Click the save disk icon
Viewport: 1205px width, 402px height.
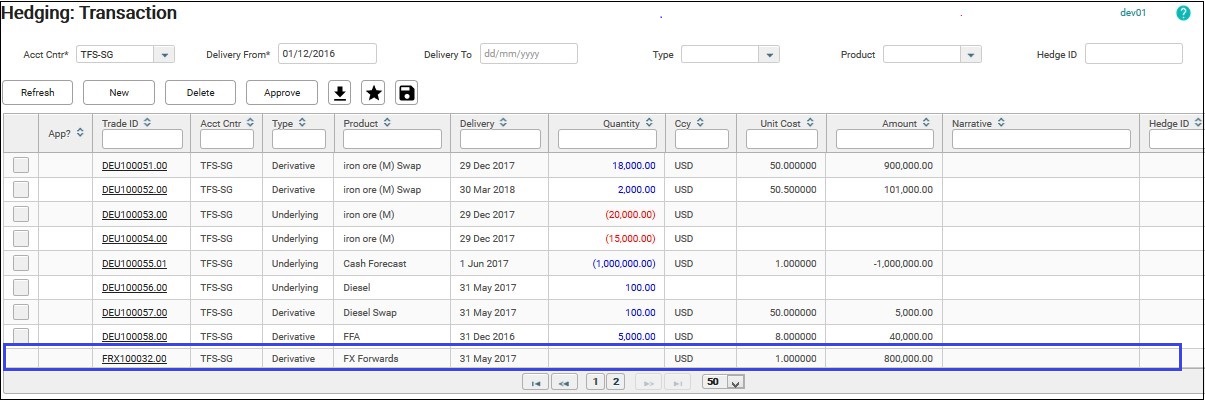(x=406, y=93)
